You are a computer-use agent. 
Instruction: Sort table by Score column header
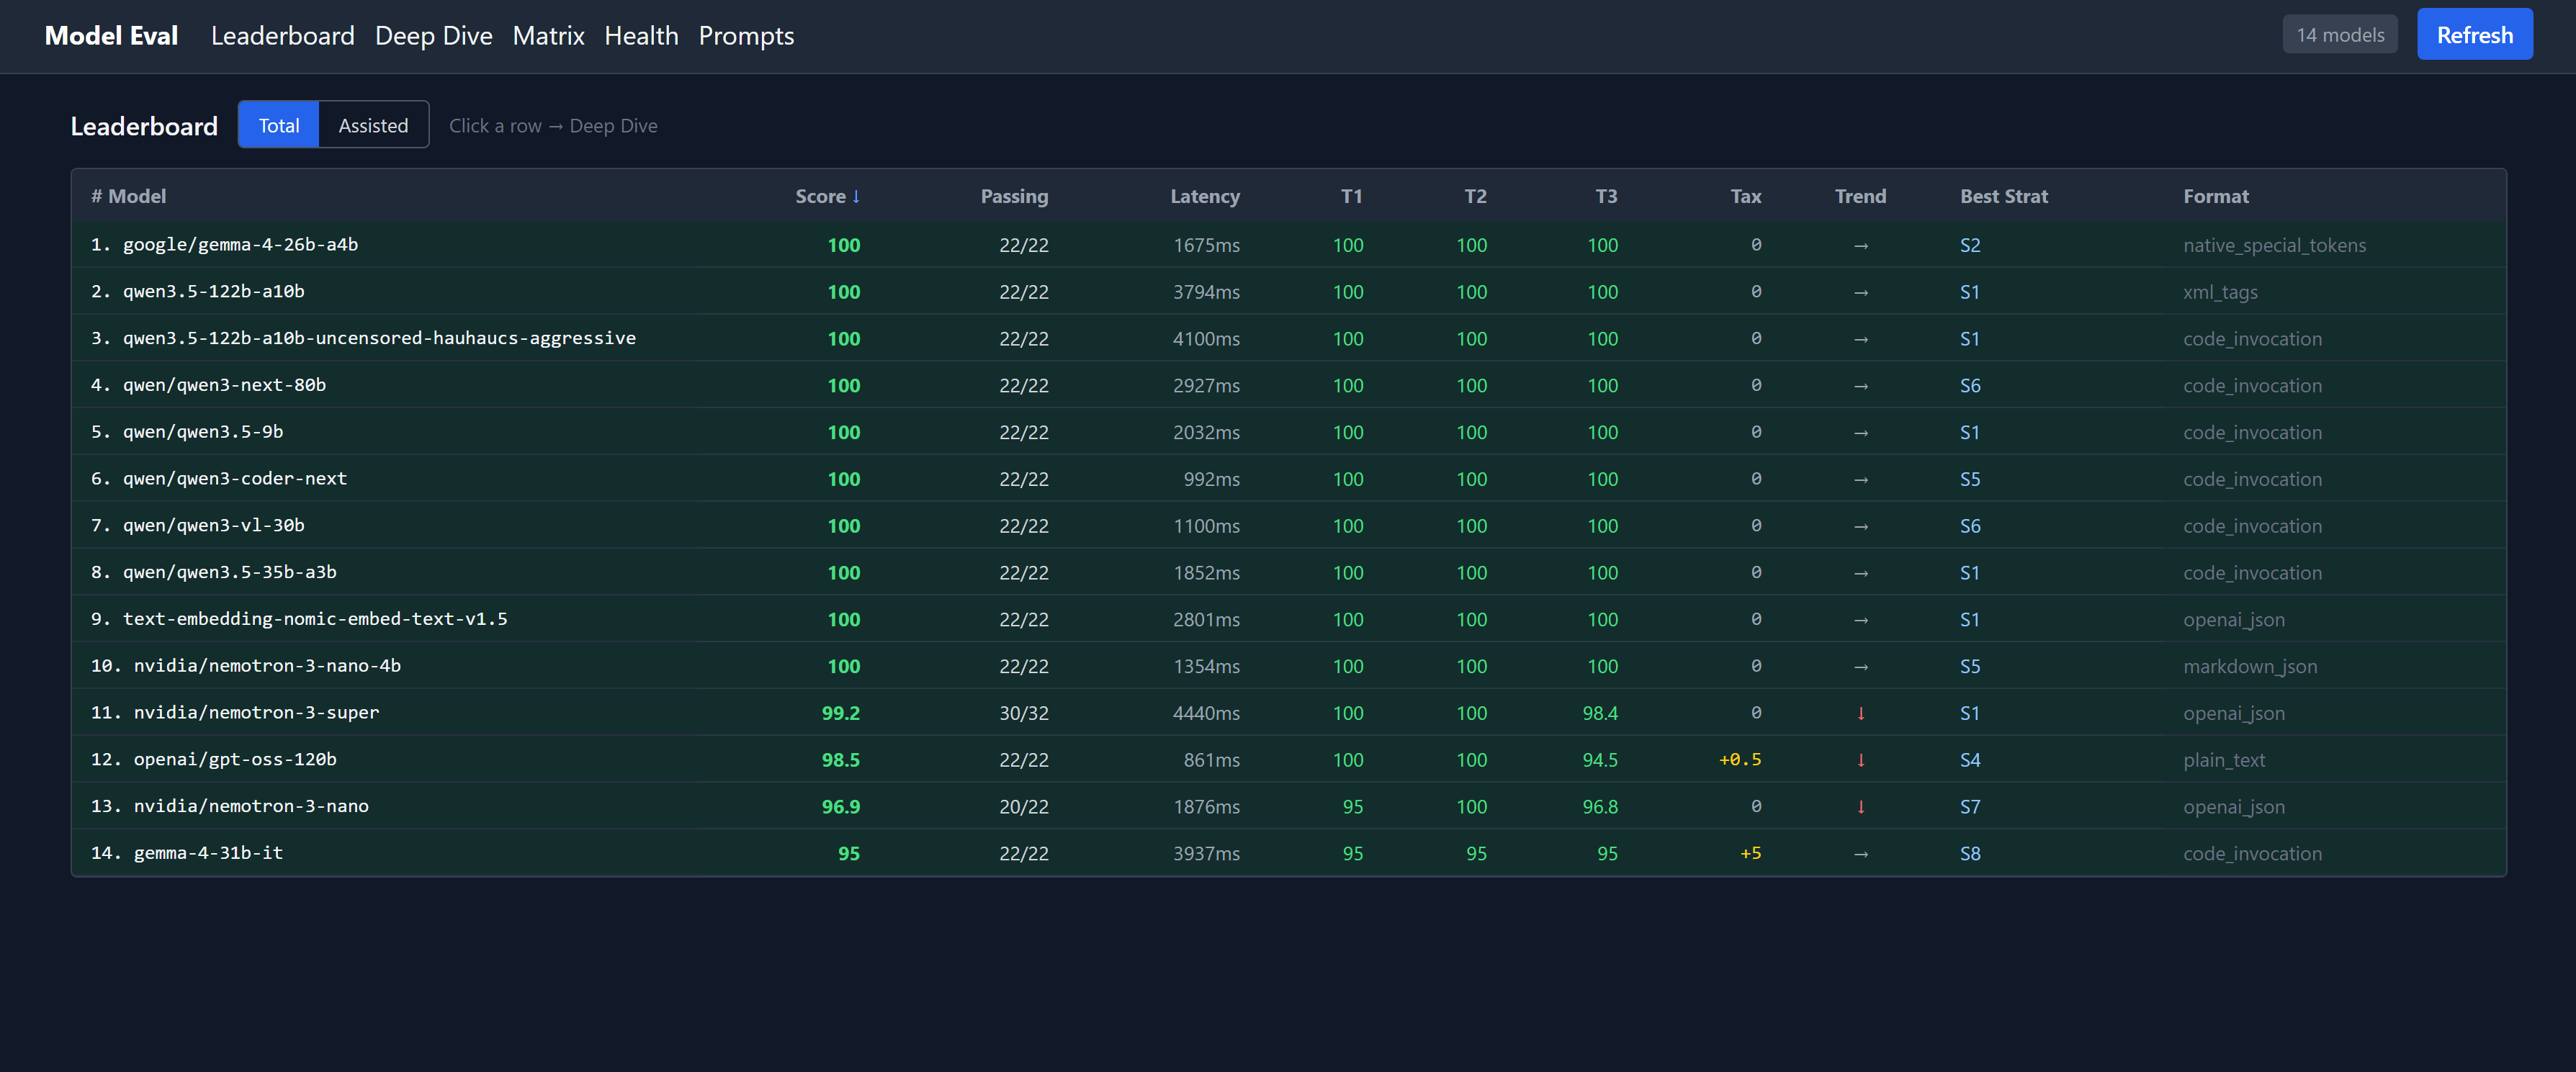[826, 197]
